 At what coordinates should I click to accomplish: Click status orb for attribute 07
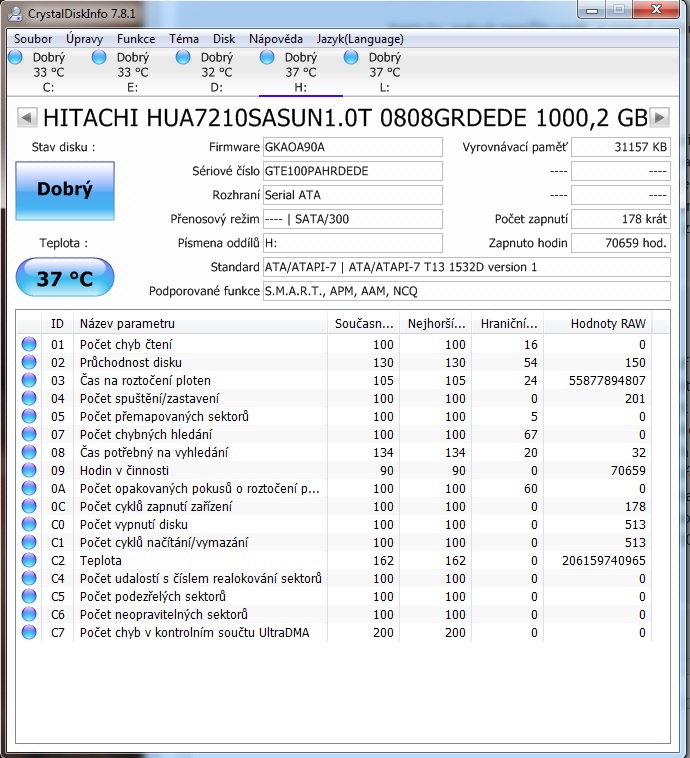coord(29,434)
